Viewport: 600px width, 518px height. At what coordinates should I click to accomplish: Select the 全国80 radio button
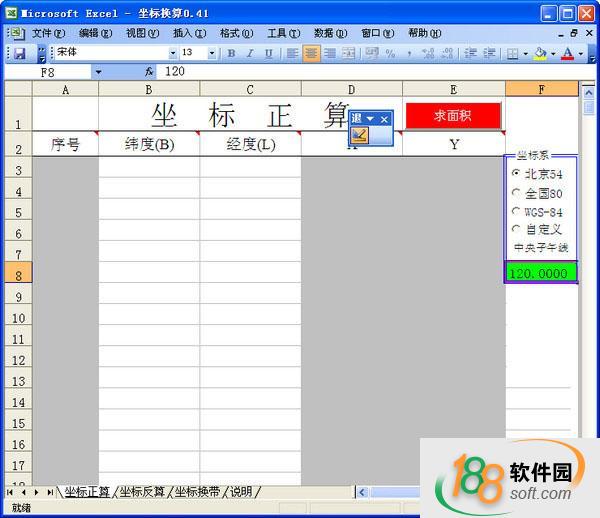pos(516,193)
